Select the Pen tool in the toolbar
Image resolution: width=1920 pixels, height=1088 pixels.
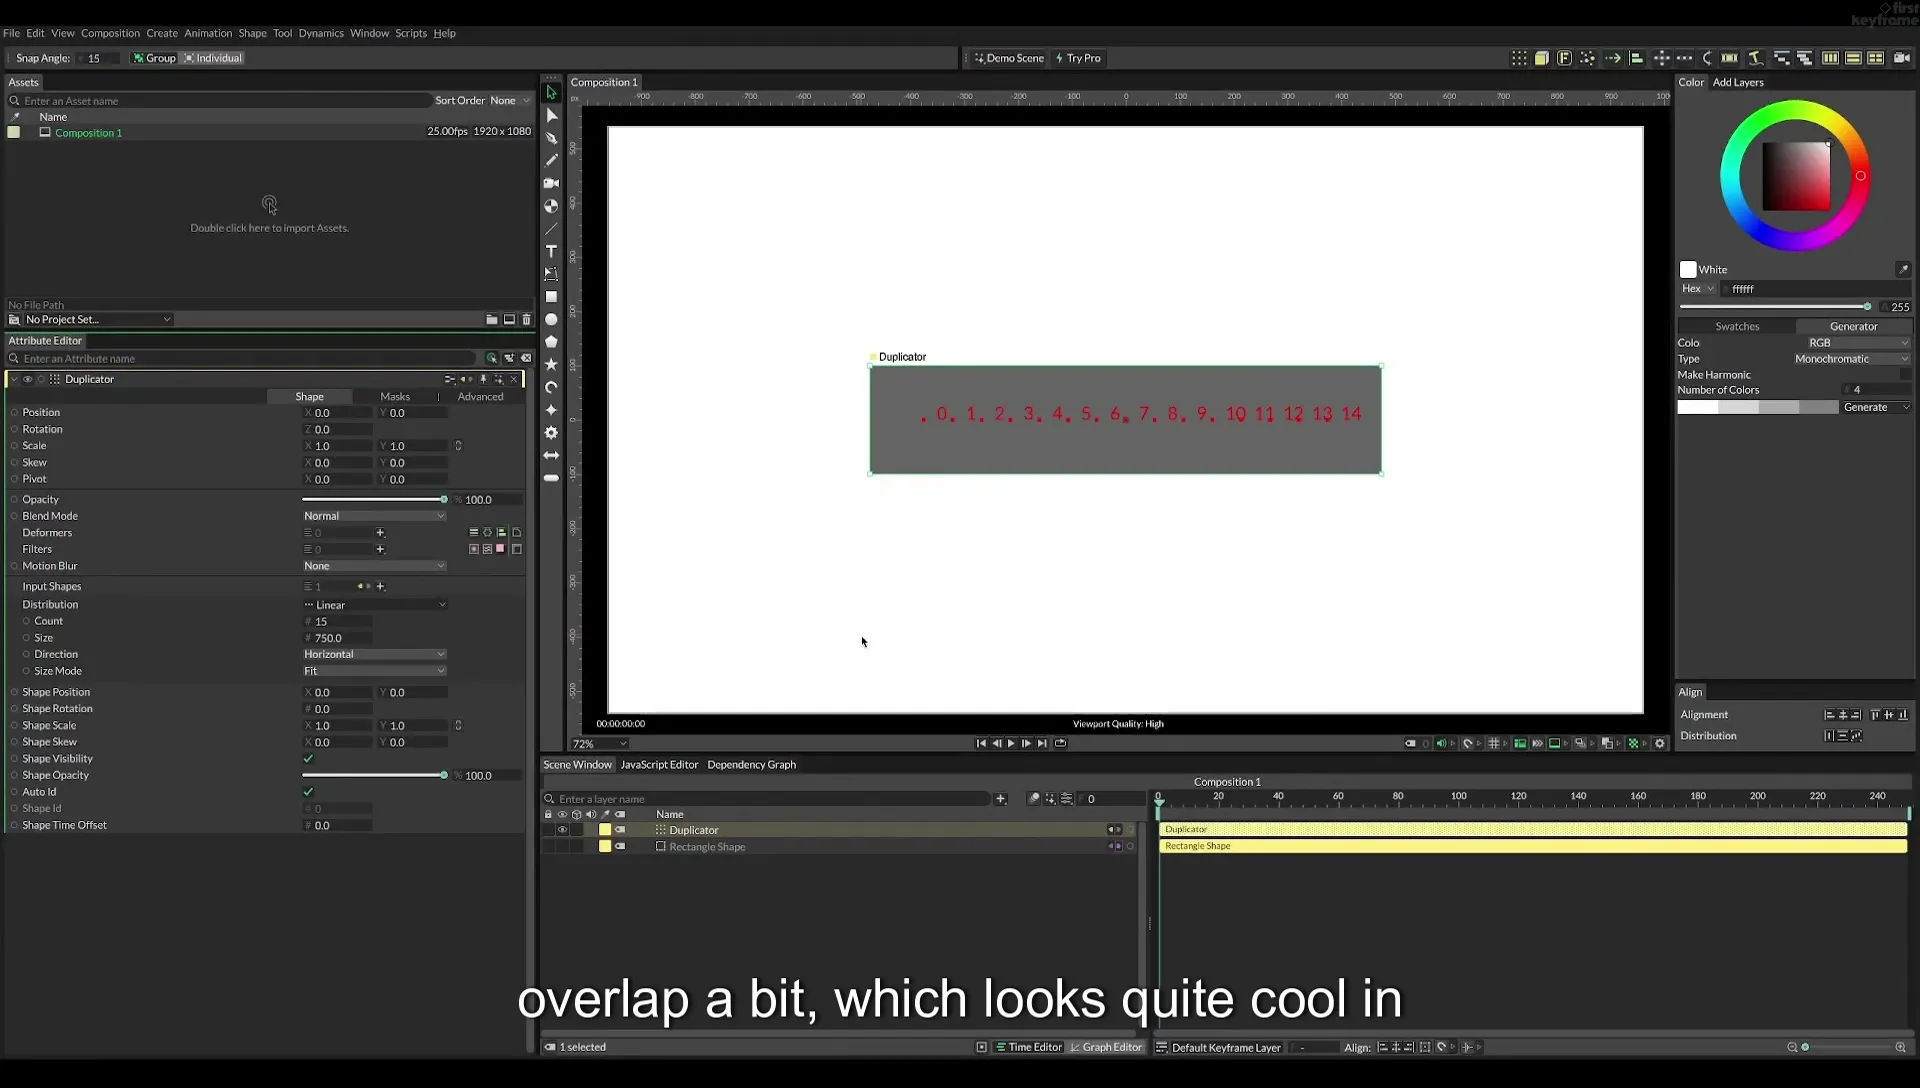point(551,138)
